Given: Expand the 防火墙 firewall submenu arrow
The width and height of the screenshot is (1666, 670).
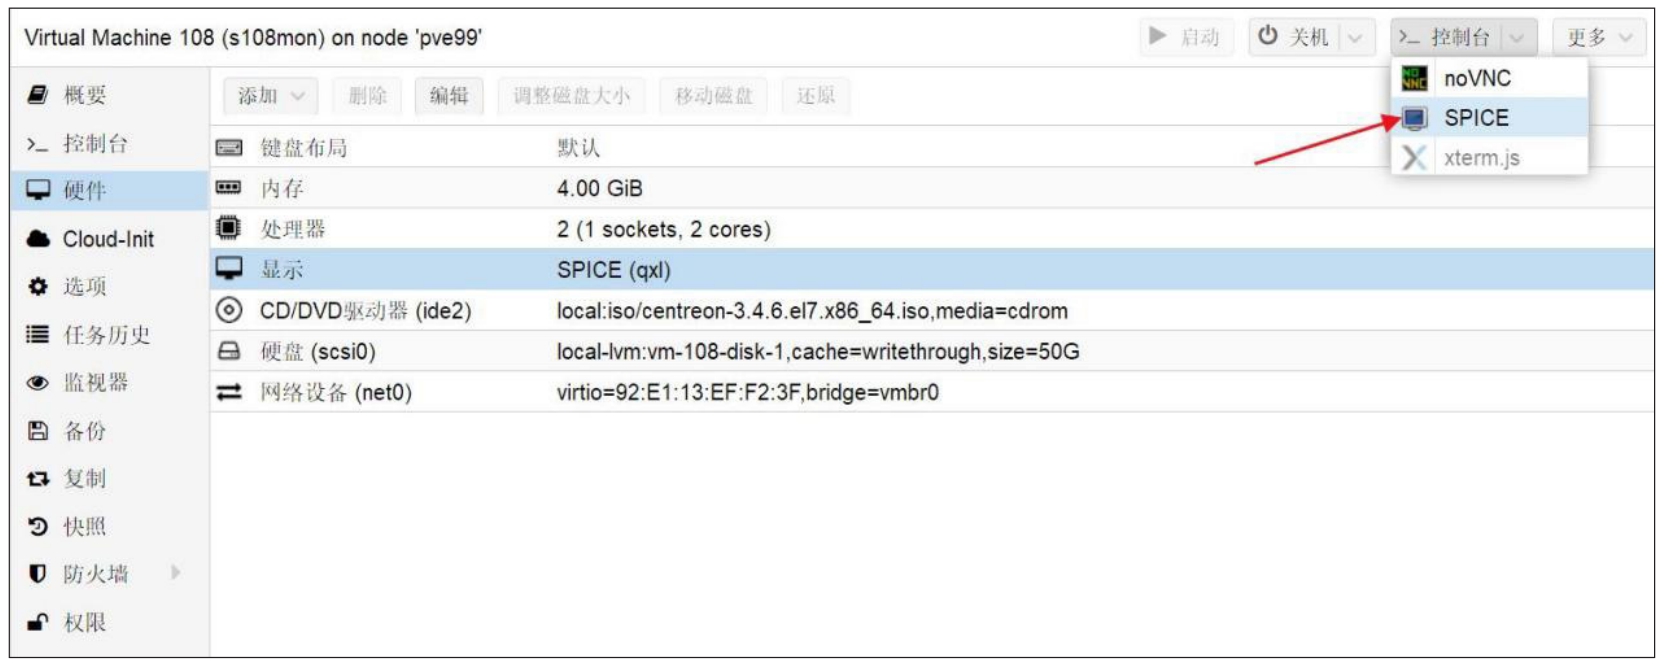Looking at the screenshot, I should (x=176, y=573).
